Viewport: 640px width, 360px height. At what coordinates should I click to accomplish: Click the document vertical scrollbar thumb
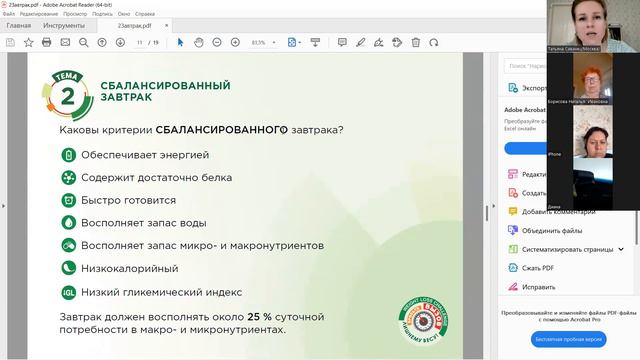[487, 213]
